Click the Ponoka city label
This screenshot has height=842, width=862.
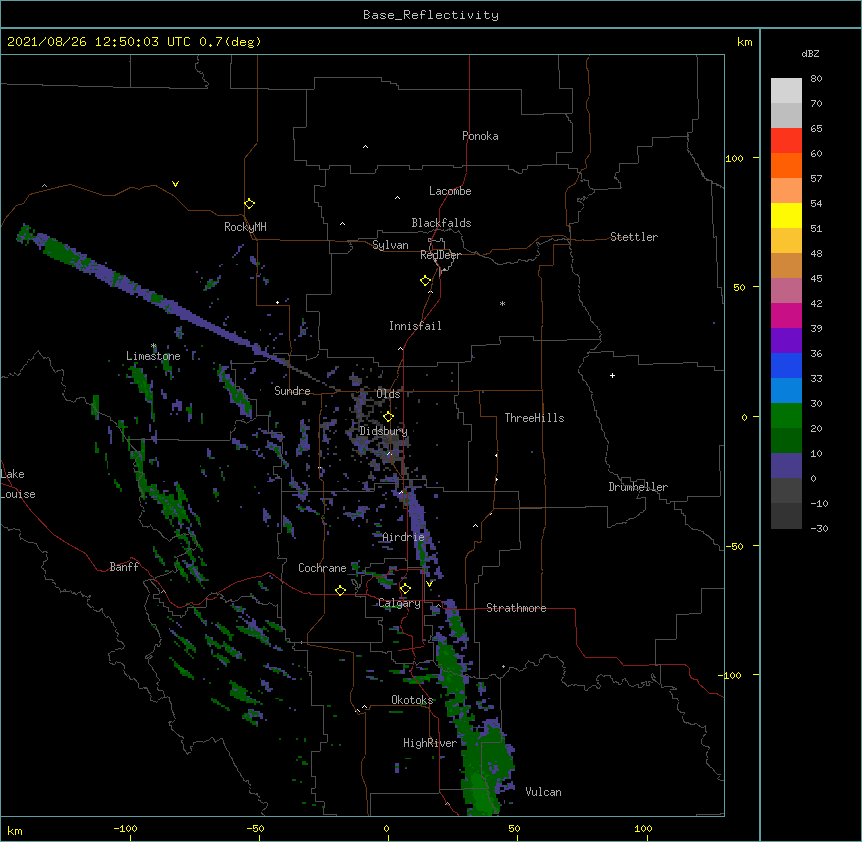coord(480,136)
